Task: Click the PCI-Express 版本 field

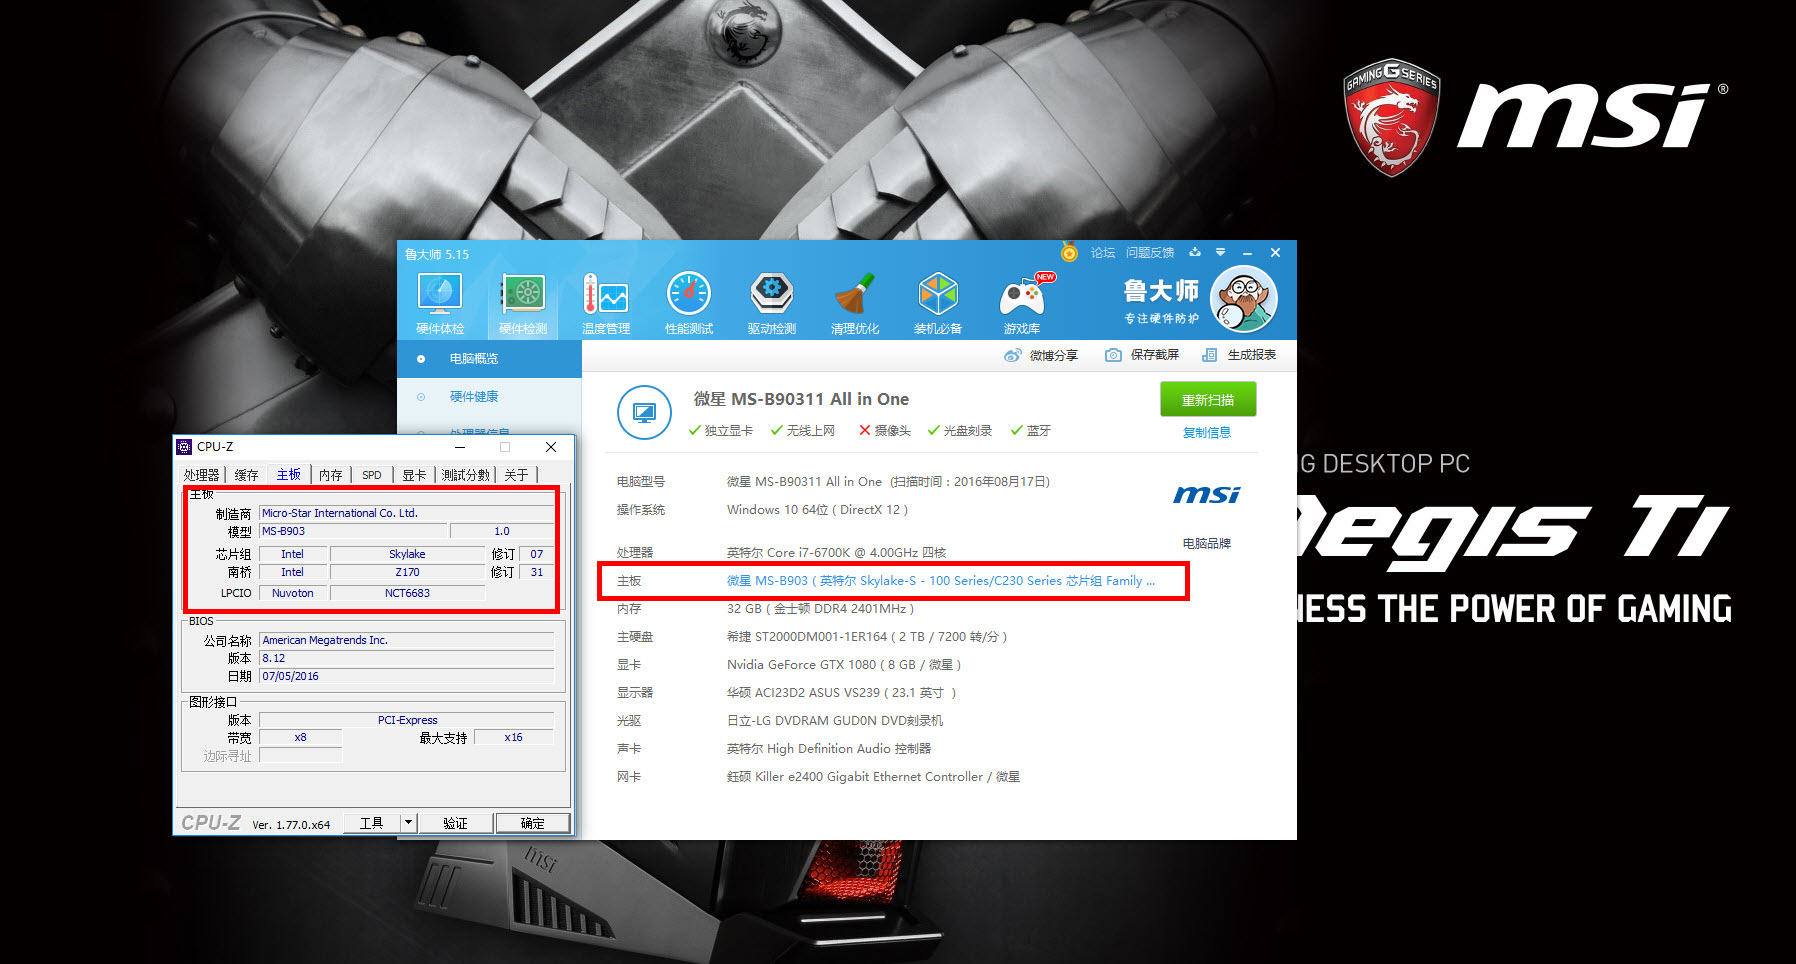Action: 406,720
